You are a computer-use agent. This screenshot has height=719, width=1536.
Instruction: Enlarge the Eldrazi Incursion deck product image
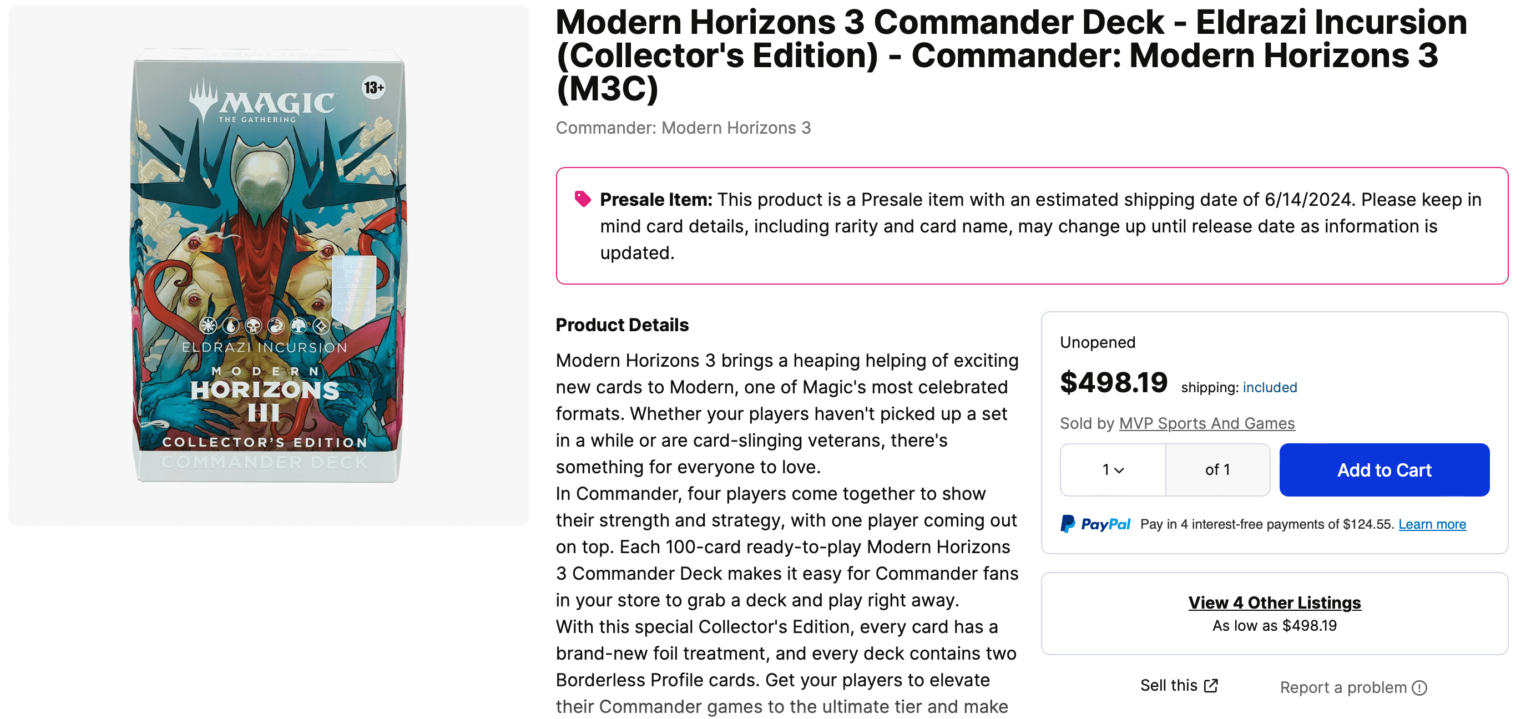tap(268, 266)
